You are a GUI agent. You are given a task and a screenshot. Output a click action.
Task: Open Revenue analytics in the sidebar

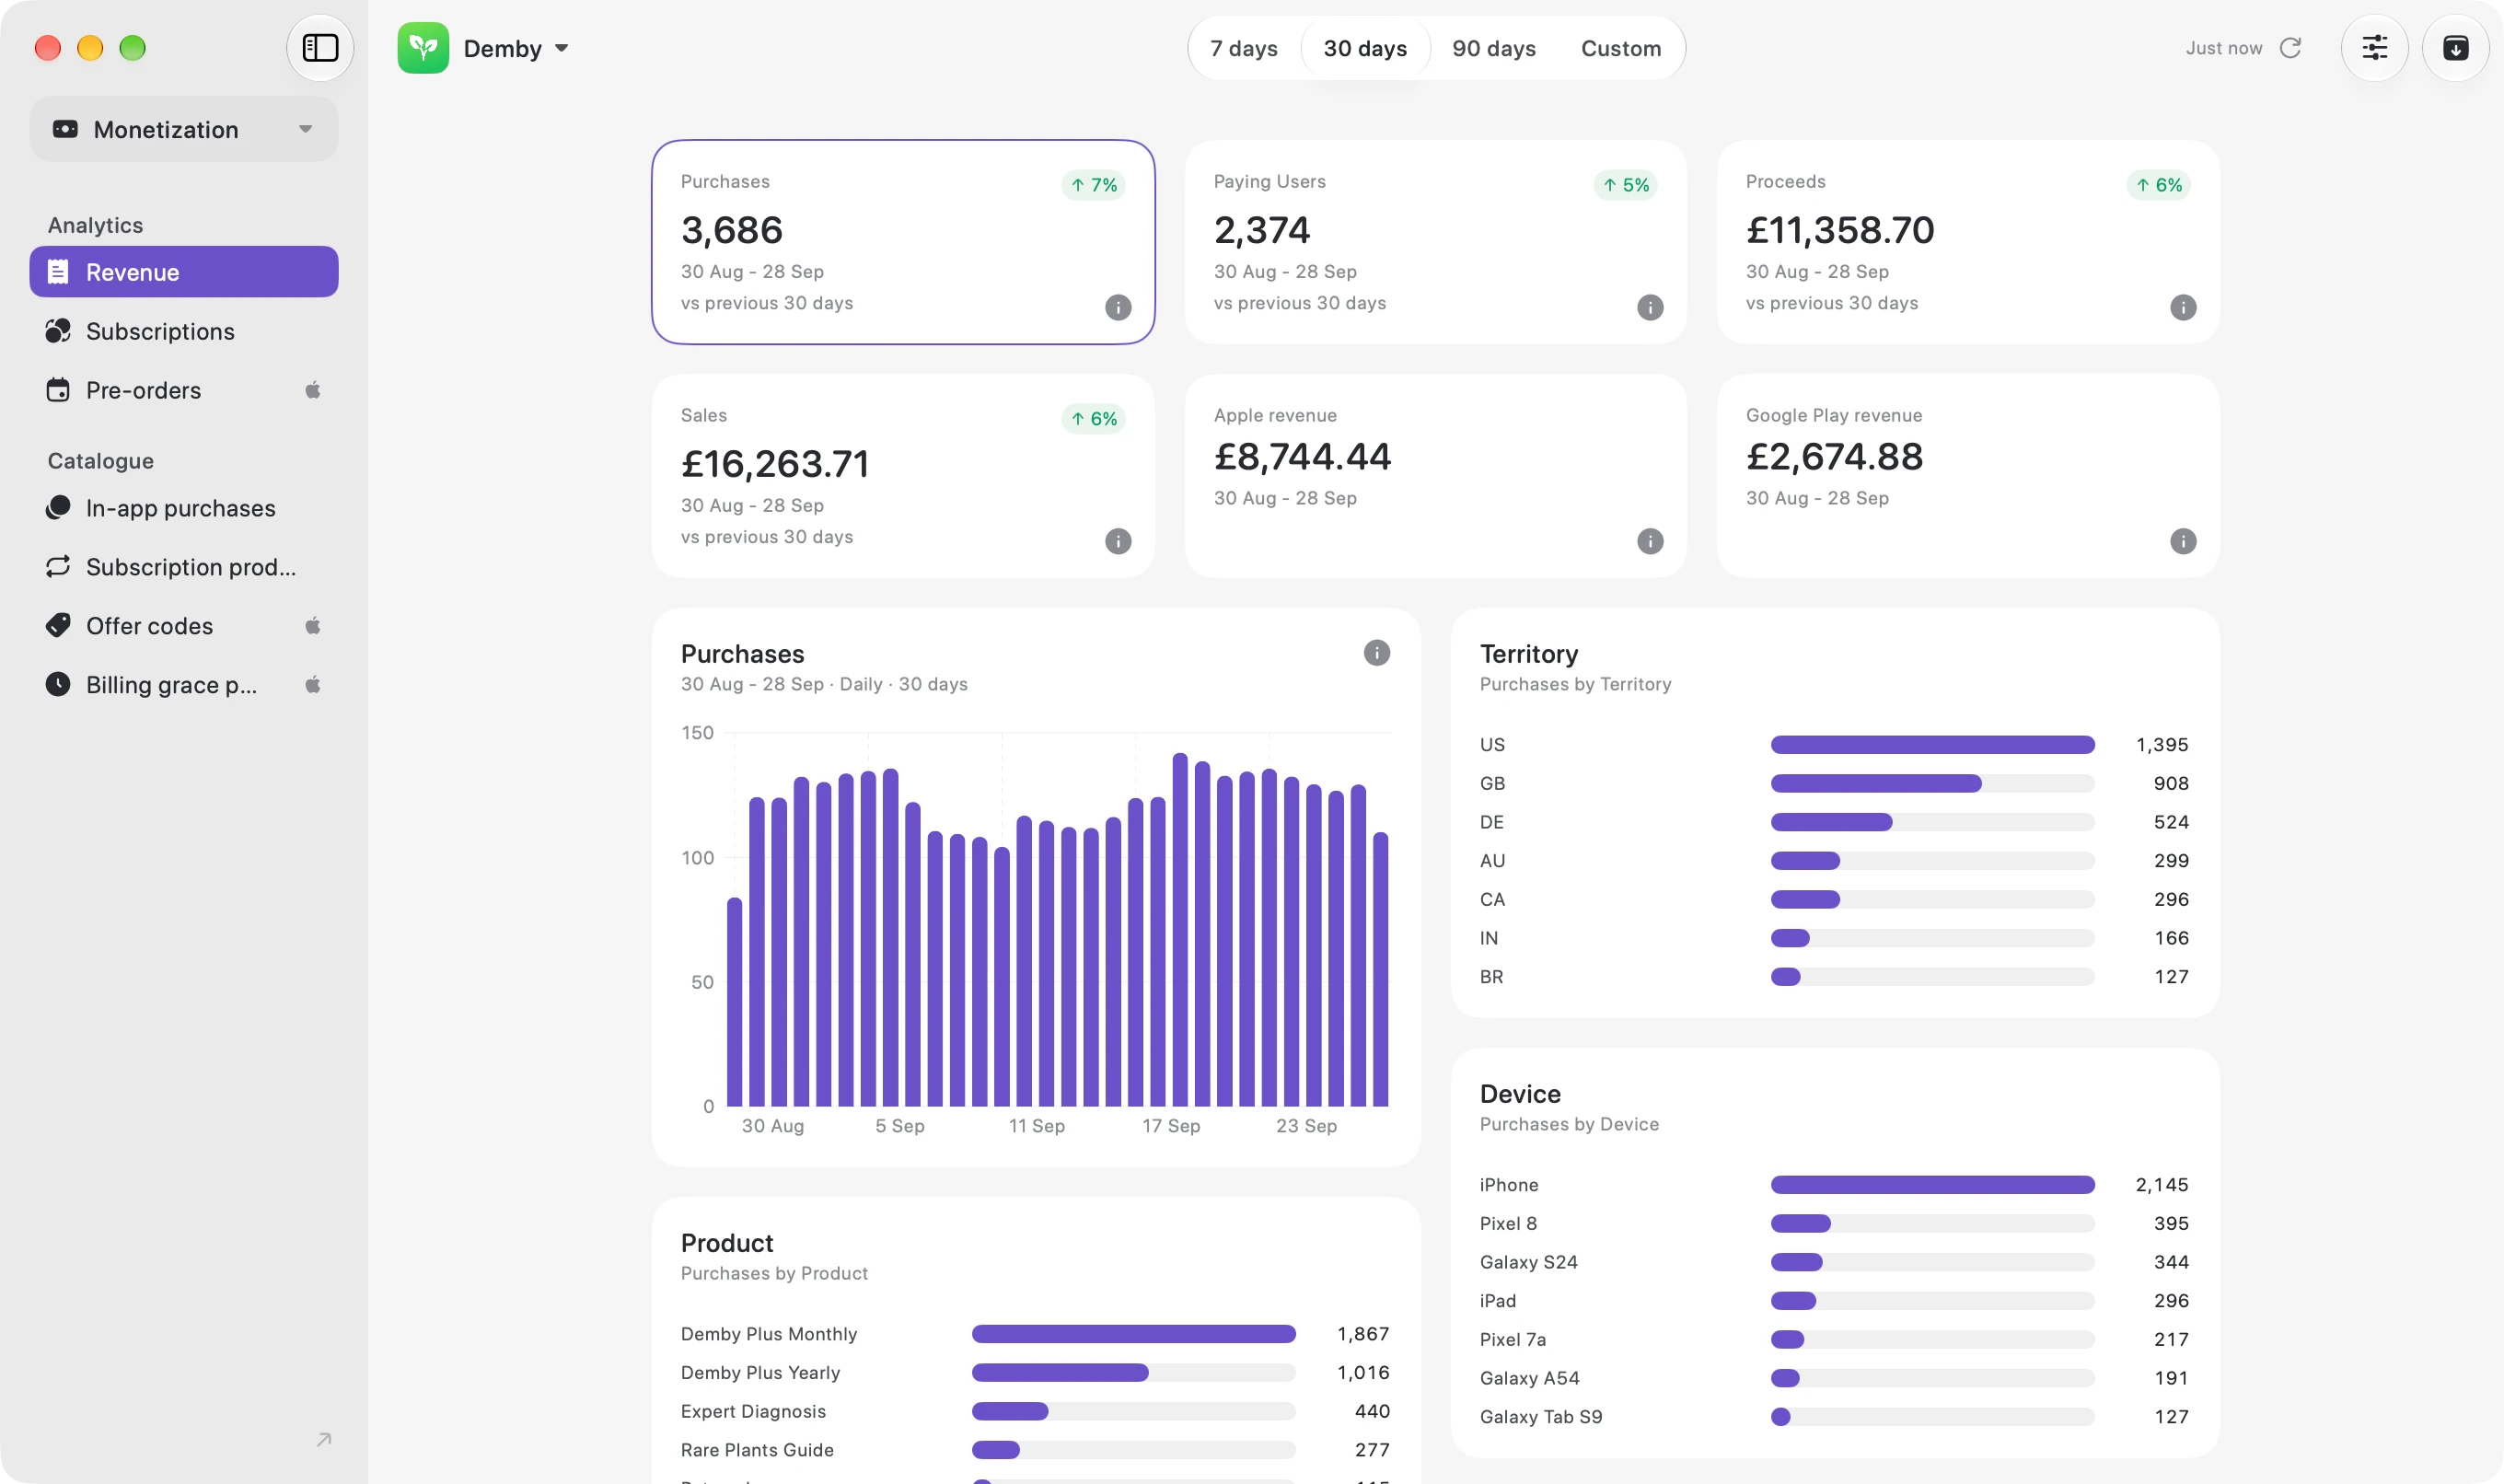(x=184, y=272)
